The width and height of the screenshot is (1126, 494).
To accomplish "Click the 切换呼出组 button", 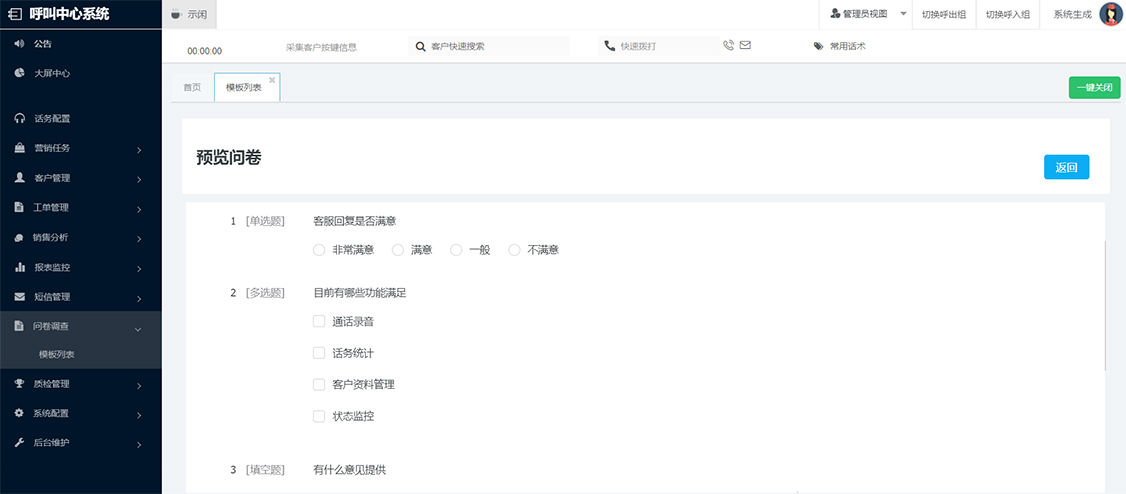I will pos(944,14).
